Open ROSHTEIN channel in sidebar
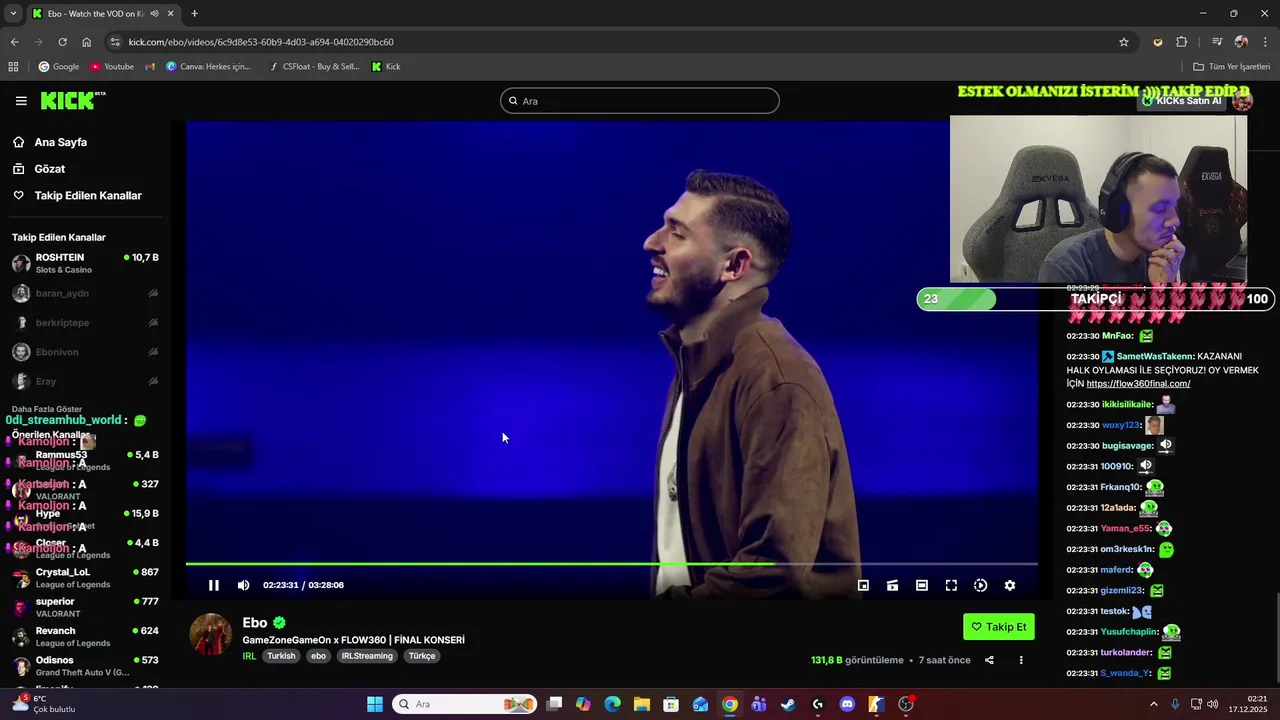Image resolution: width=1280 pixels, height=720 pixels. pos(85,263)
